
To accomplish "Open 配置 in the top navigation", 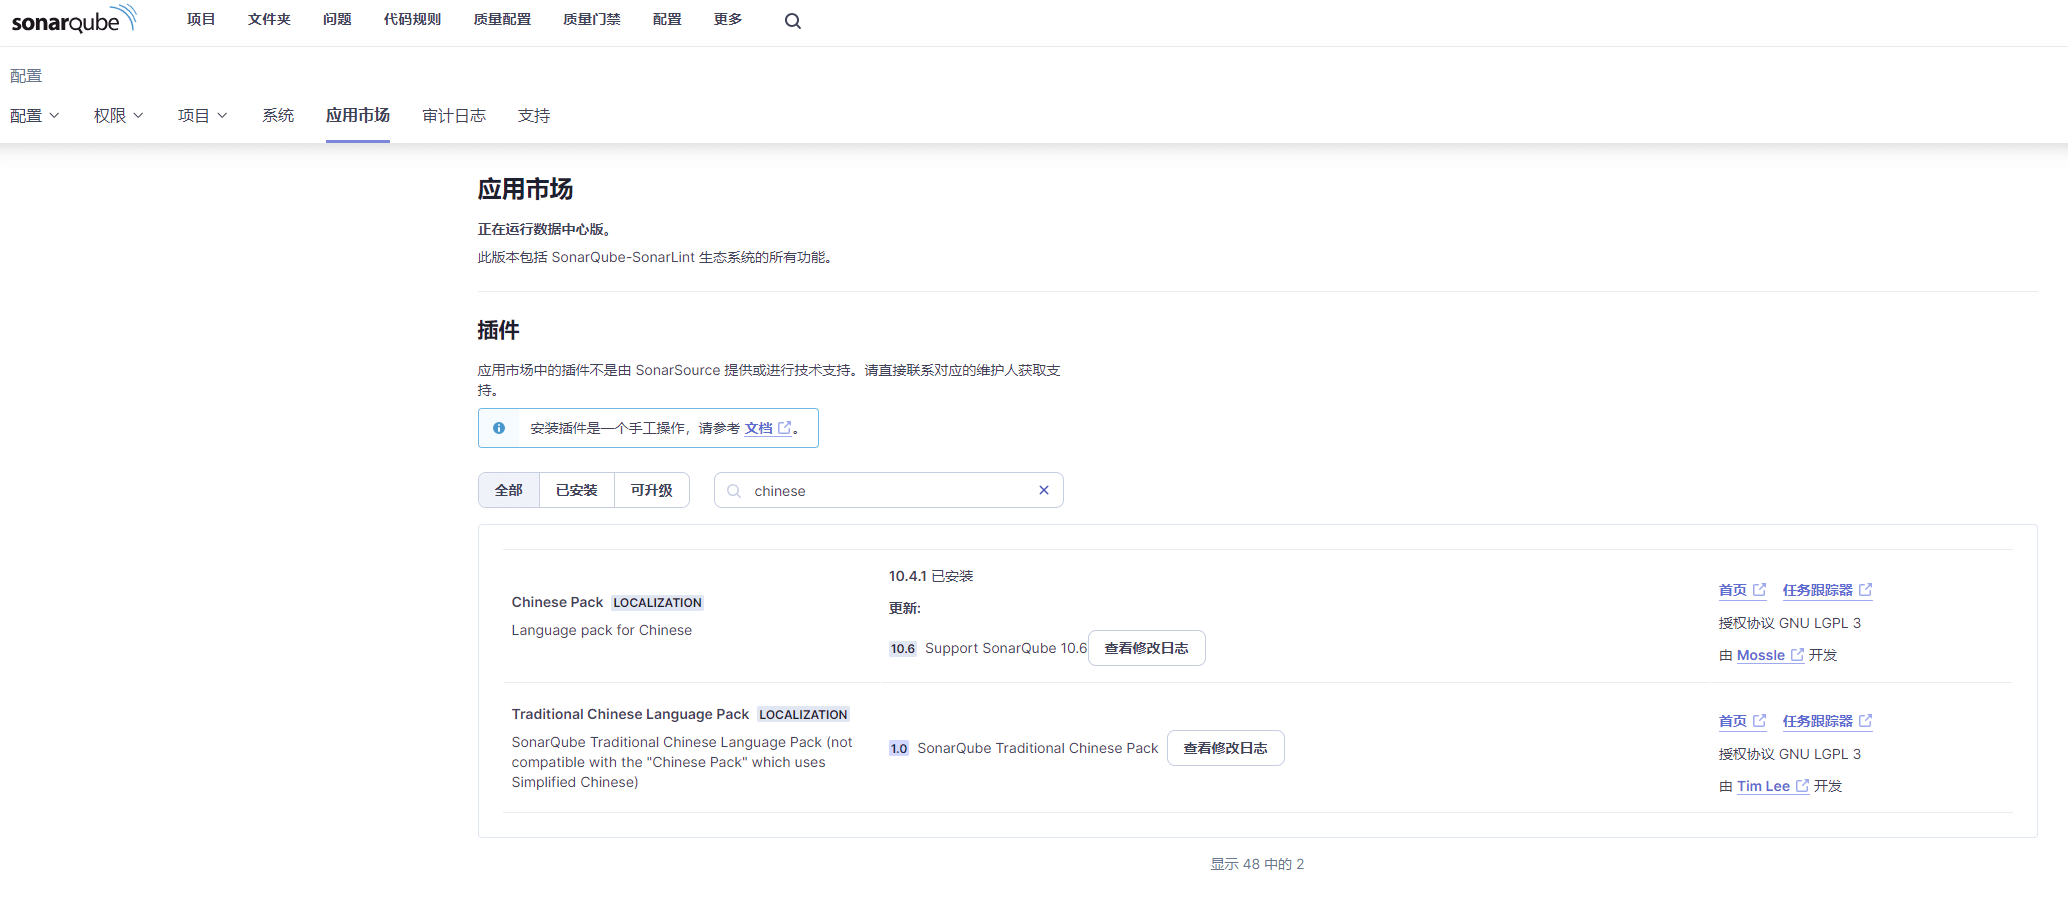I will (667, 19).
